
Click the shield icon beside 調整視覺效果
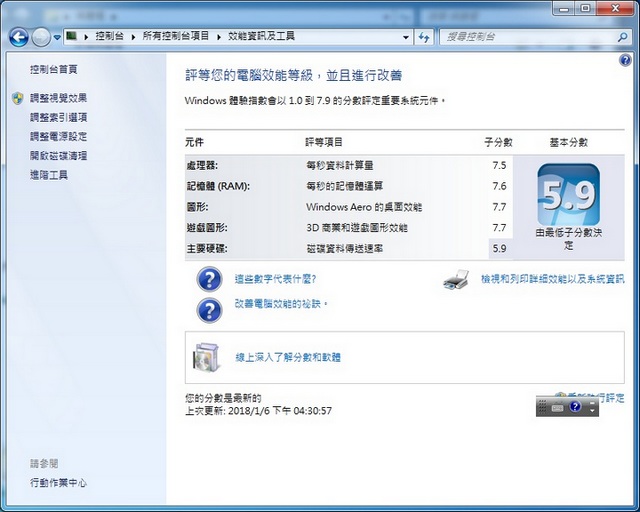pos(18,98)
